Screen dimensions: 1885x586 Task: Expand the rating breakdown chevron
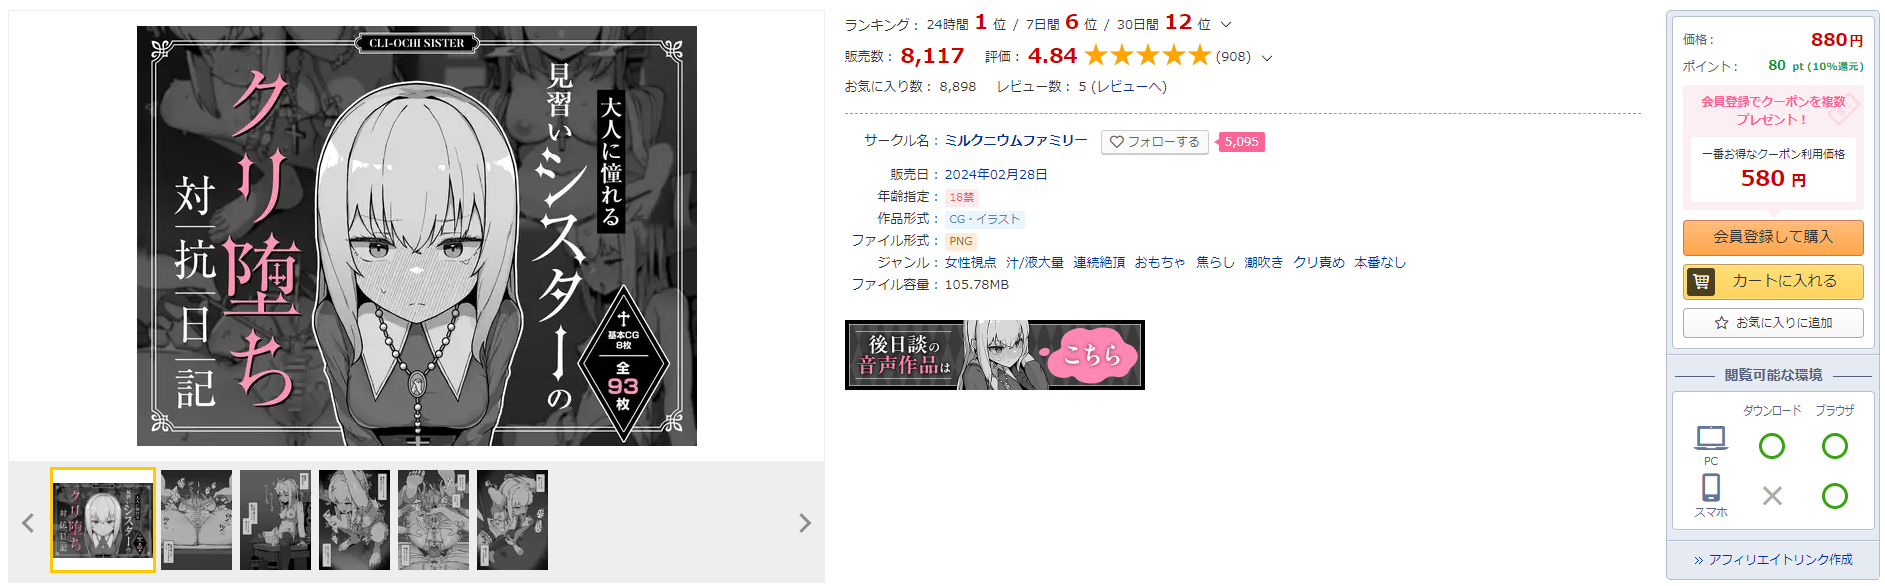(1267, 58)
